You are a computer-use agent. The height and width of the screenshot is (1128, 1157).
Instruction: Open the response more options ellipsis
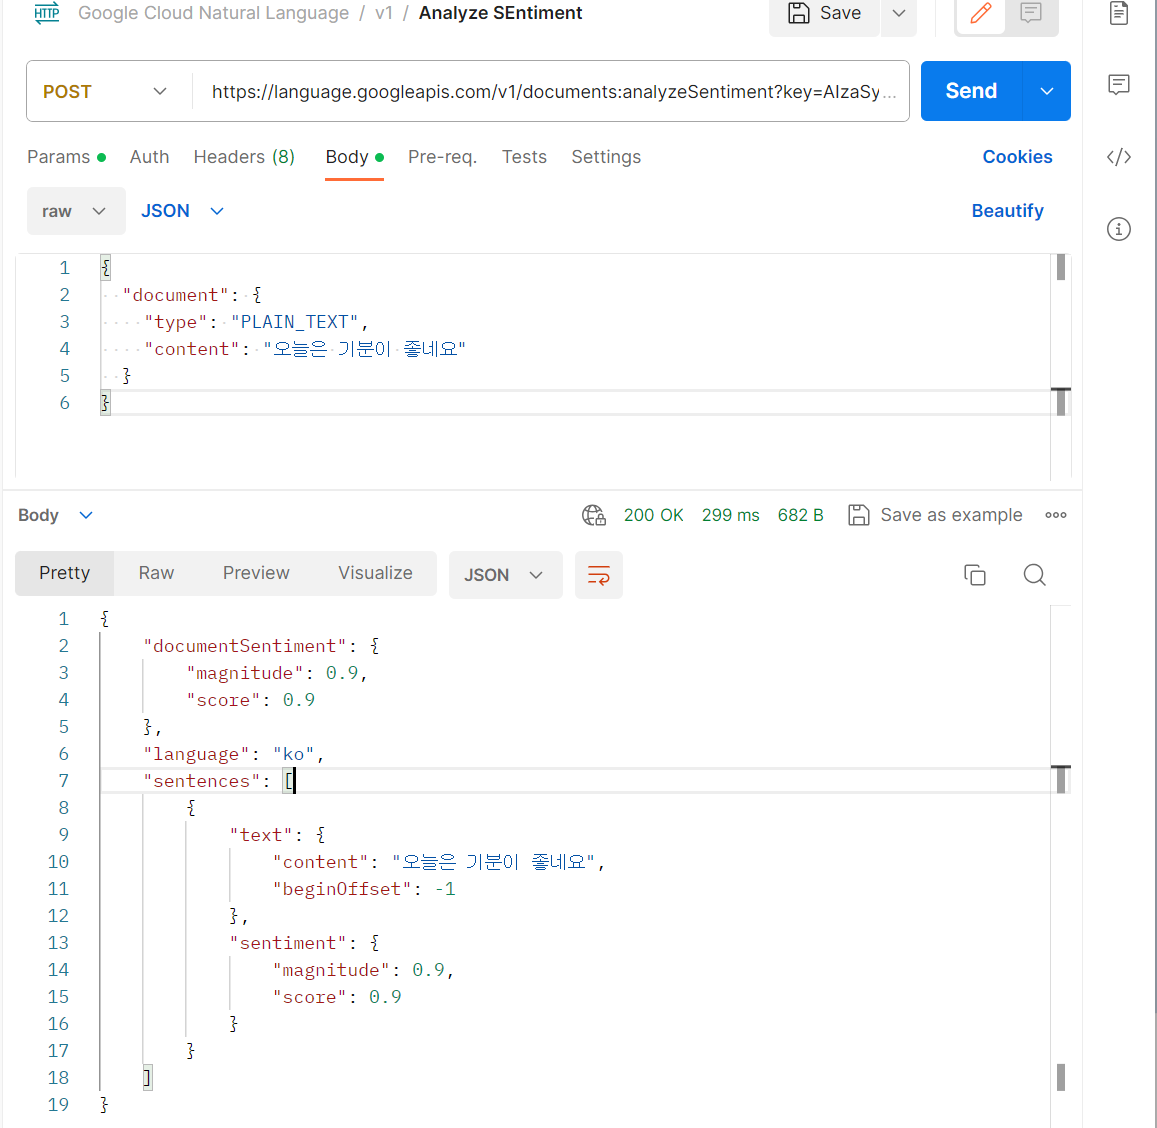point(1056,515)
